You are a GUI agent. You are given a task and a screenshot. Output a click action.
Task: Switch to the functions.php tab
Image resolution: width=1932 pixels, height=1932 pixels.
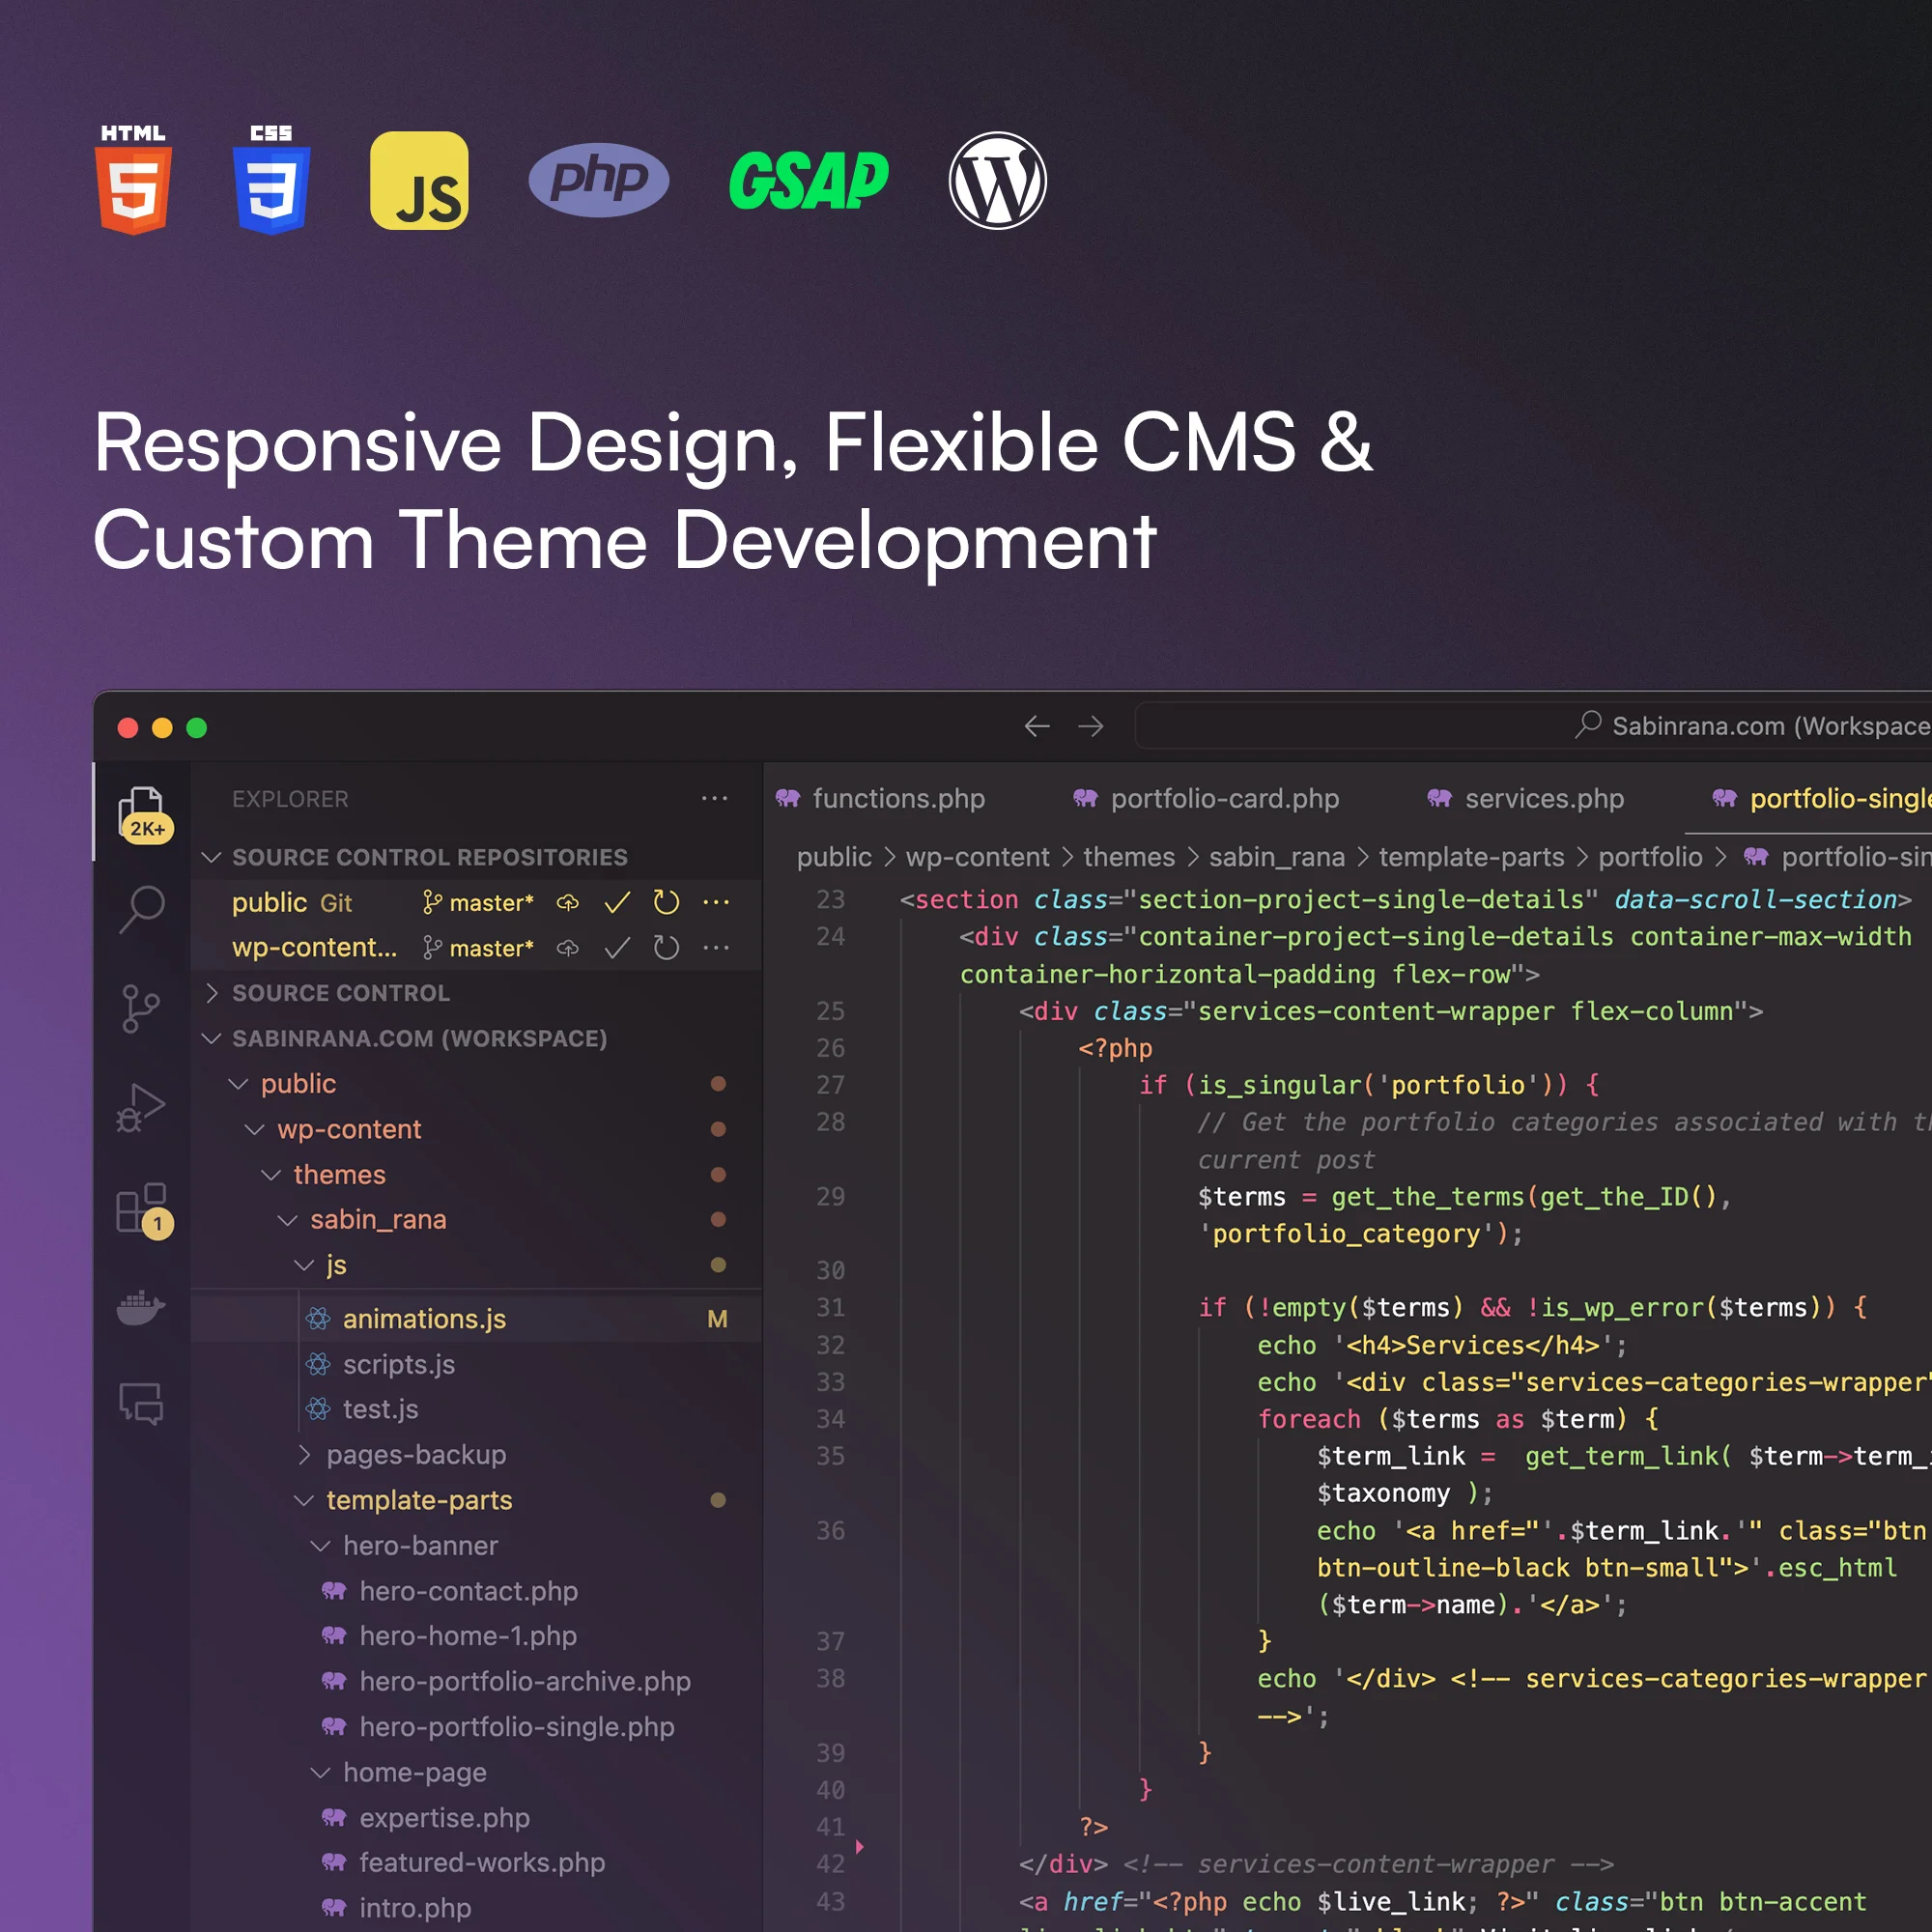(897, 798)
